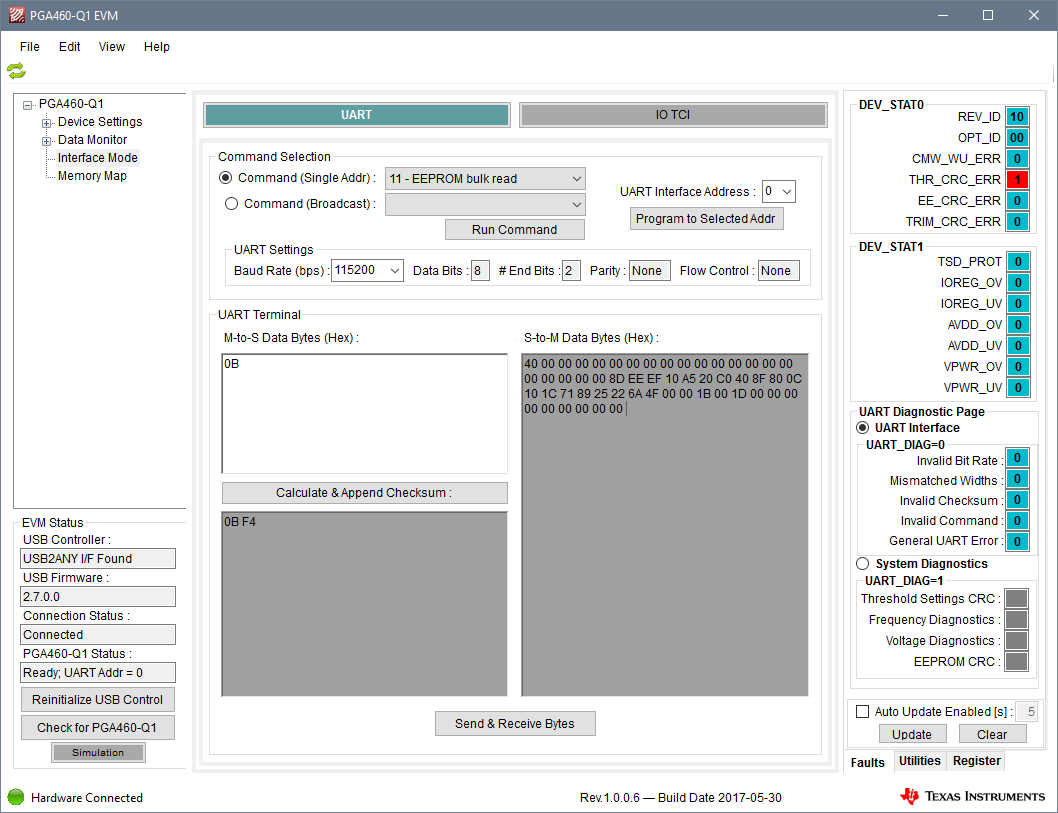Click the Connected connection status field
The width and height of the screenshot is (1058, 813).
click(x=98, y=634)
